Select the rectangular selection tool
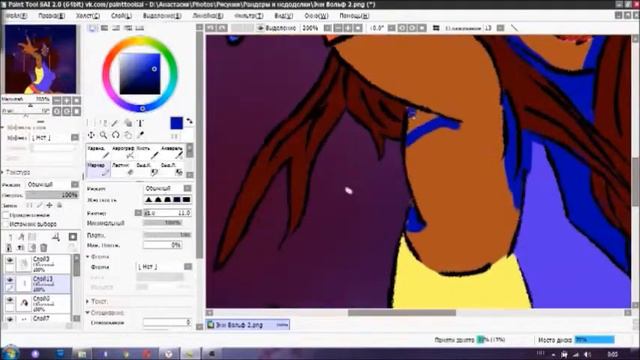 tap(91, 123)
